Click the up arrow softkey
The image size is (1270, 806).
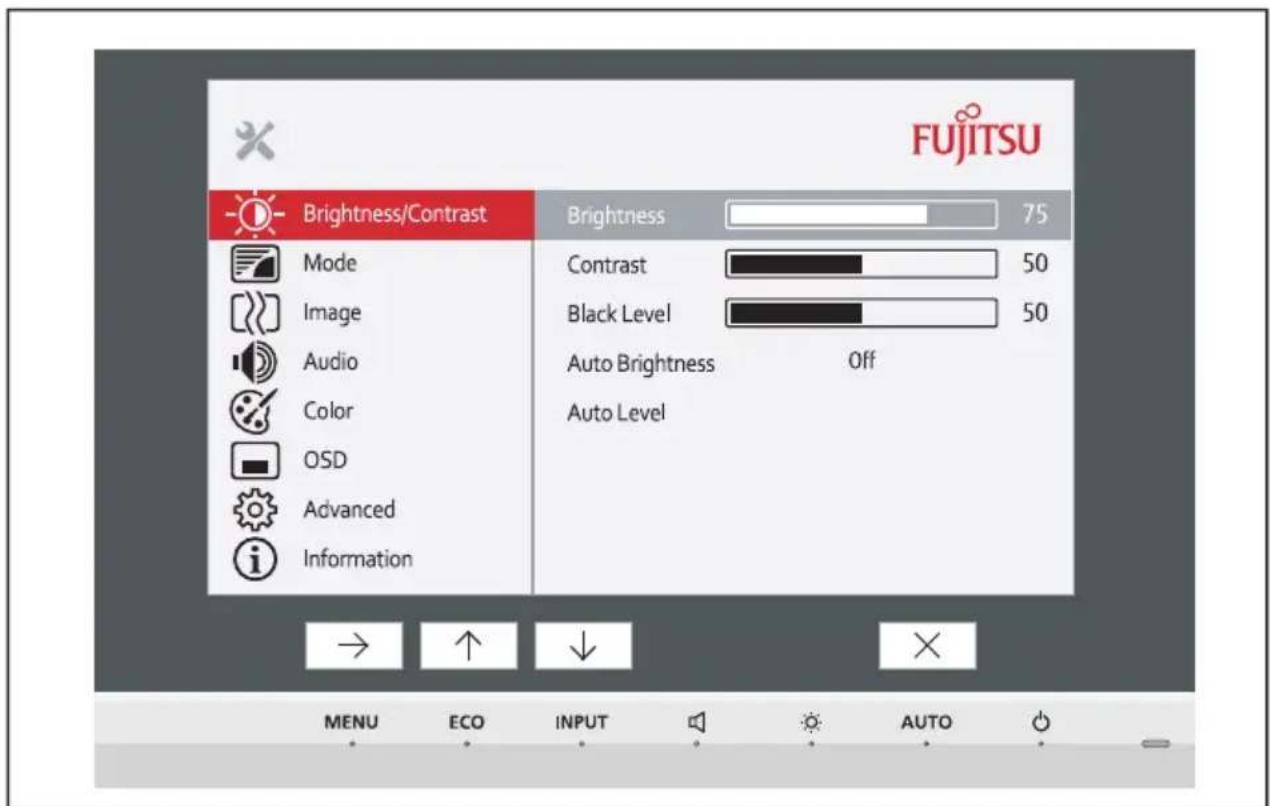pyautogui.click(x=468, y=646)
